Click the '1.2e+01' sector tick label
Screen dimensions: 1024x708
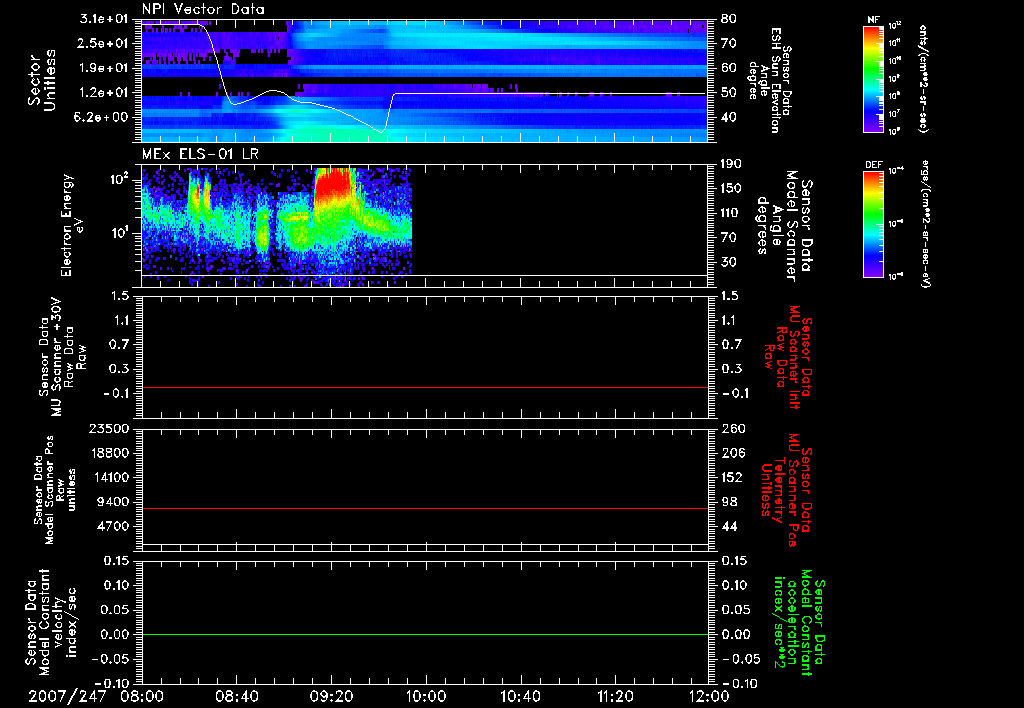pyautogui.click(x=106, y=93)
